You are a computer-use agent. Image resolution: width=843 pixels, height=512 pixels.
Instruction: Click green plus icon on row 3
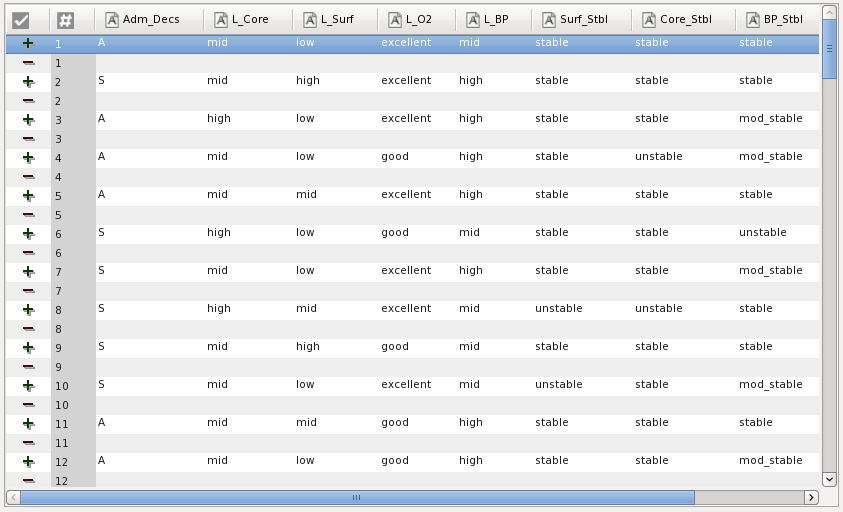pos(28,119)
